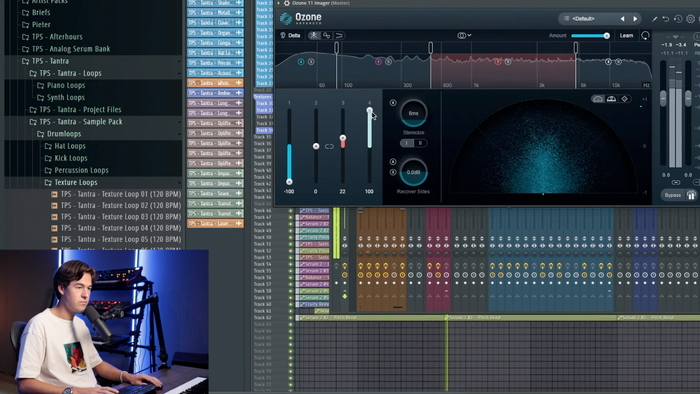The height and width of the screenshot is (394, 700).
Task: Click Ozone undo arrow icon
Action: pyautogui.click(x=666, y=19)
